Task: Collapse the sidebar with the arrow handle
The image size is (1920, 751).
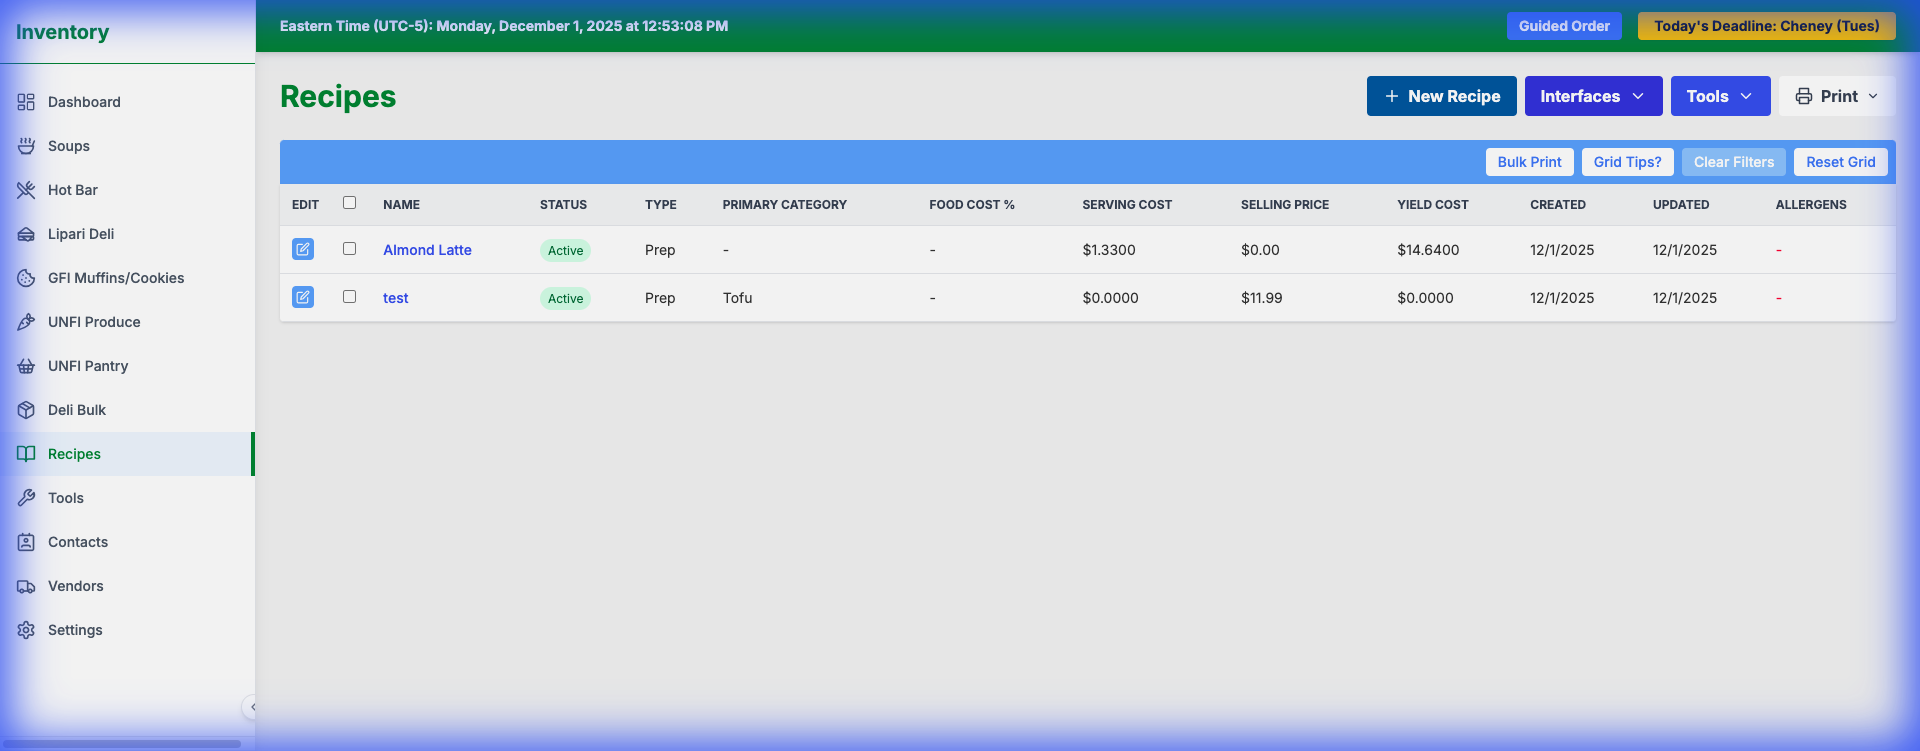Action: [x=250, y=707]
